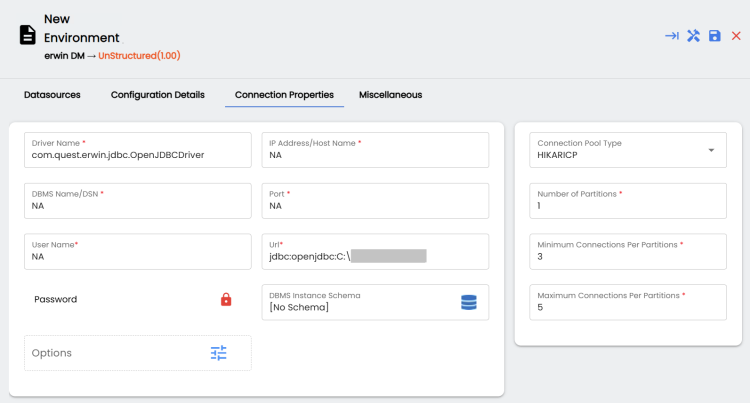This screenshot has height=403, width=750.
Task: Open the DBMS Instance Schema selector
Action: point(360,308)
